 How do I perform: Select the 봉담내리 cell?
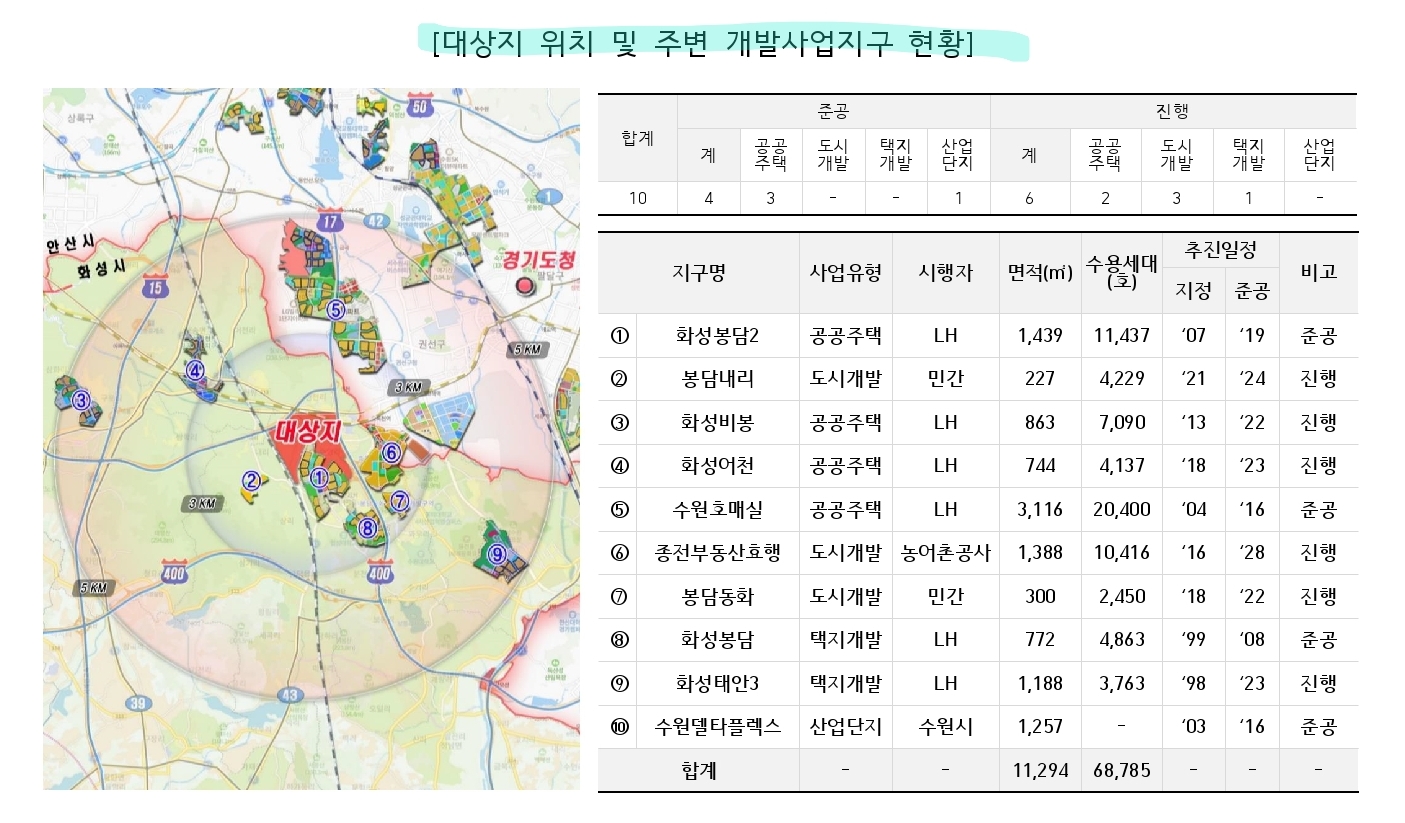[x=717, y=379]
